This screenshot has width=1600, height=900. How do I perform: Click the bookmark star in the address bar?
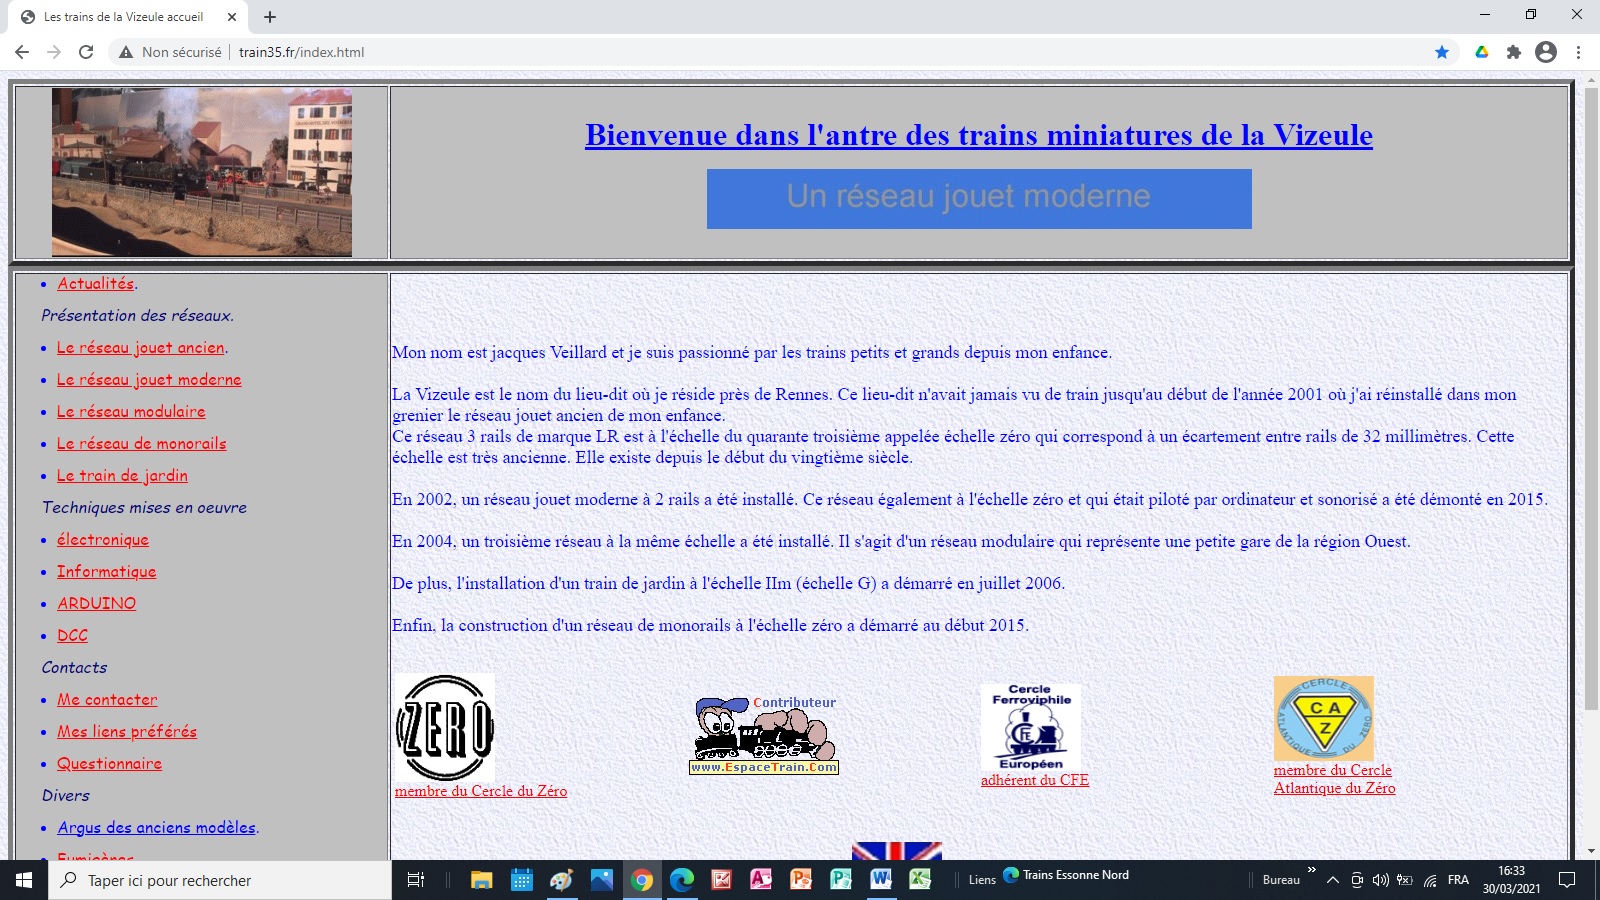pyautogui.click(x=1442, y=52)
